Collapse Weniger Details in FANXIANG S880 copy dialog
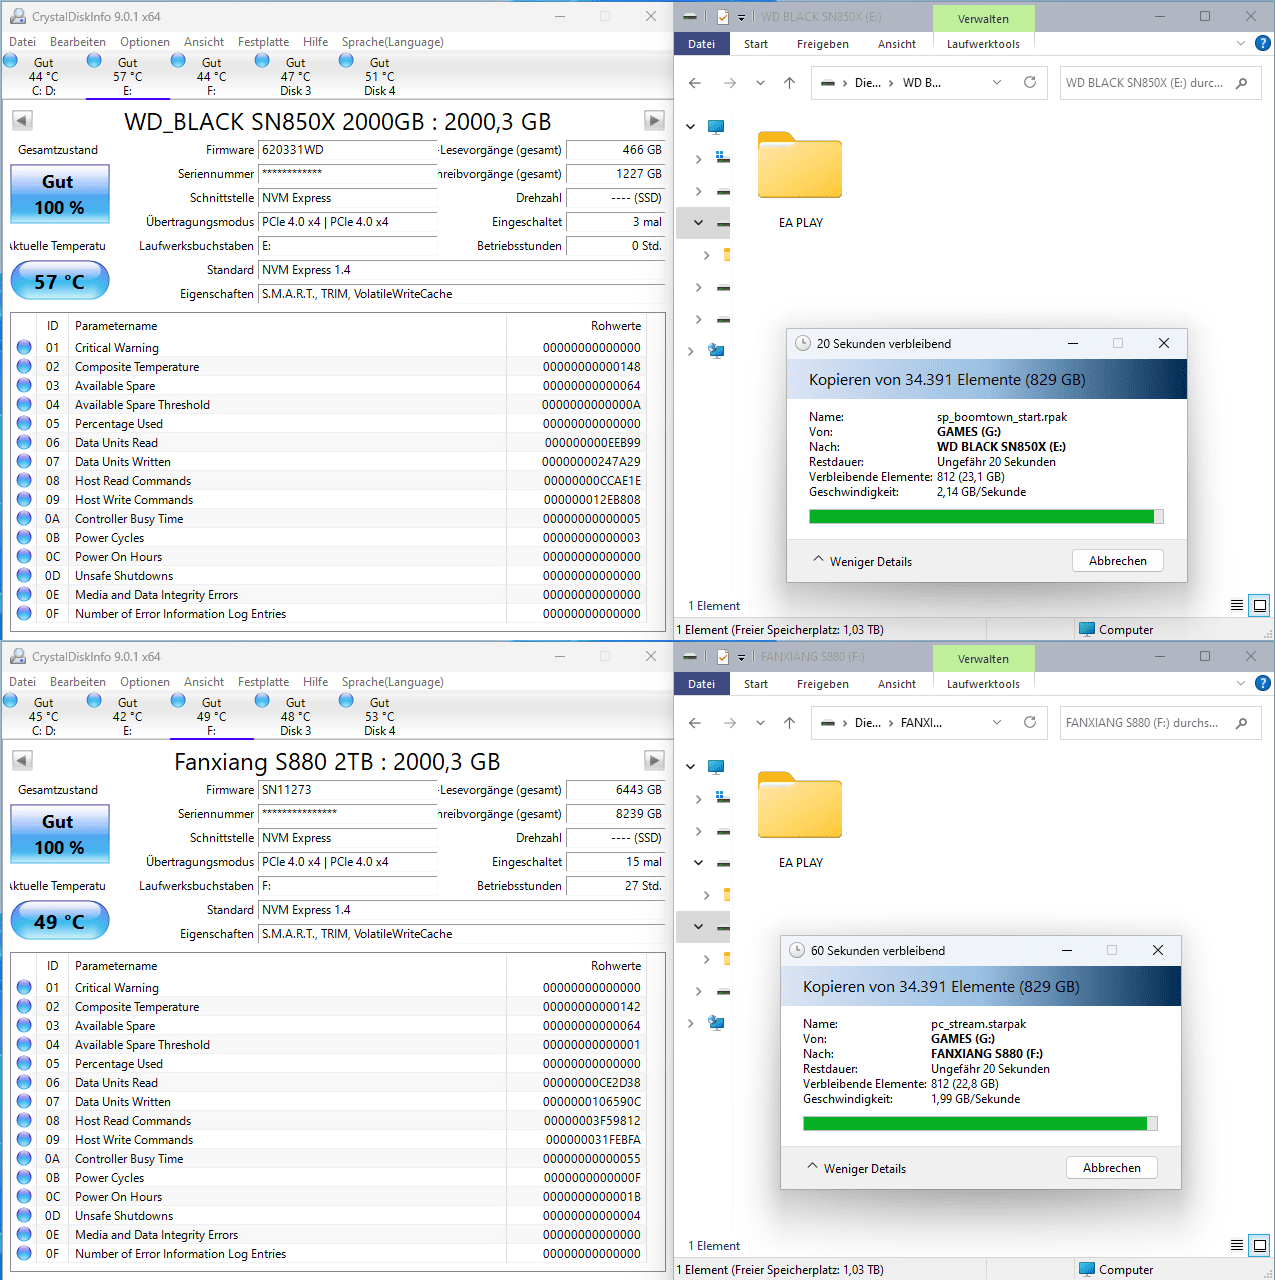Image resolution: width=1275 pixels, height=1280 pixels. (x=856, y=1168)
